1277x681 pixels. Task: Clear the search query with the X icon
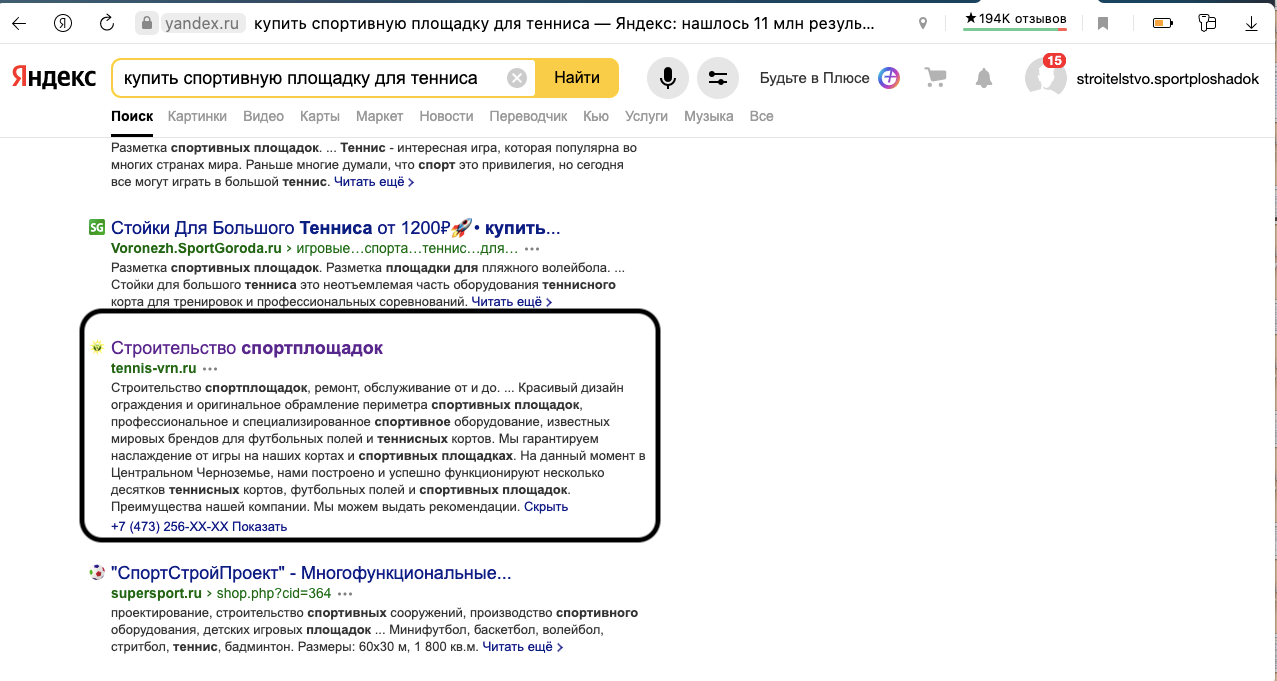click(516, 77)
